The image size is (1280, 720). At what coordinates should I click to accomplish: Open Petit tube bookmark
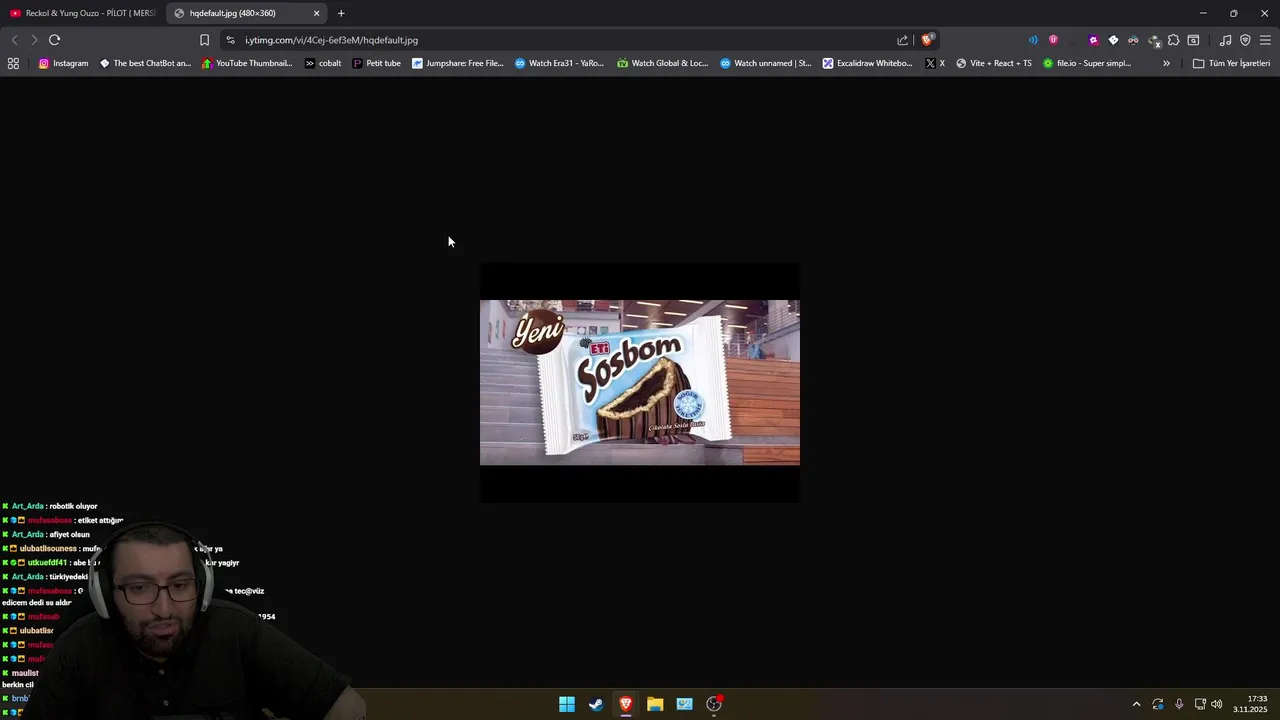pos(376,63)
